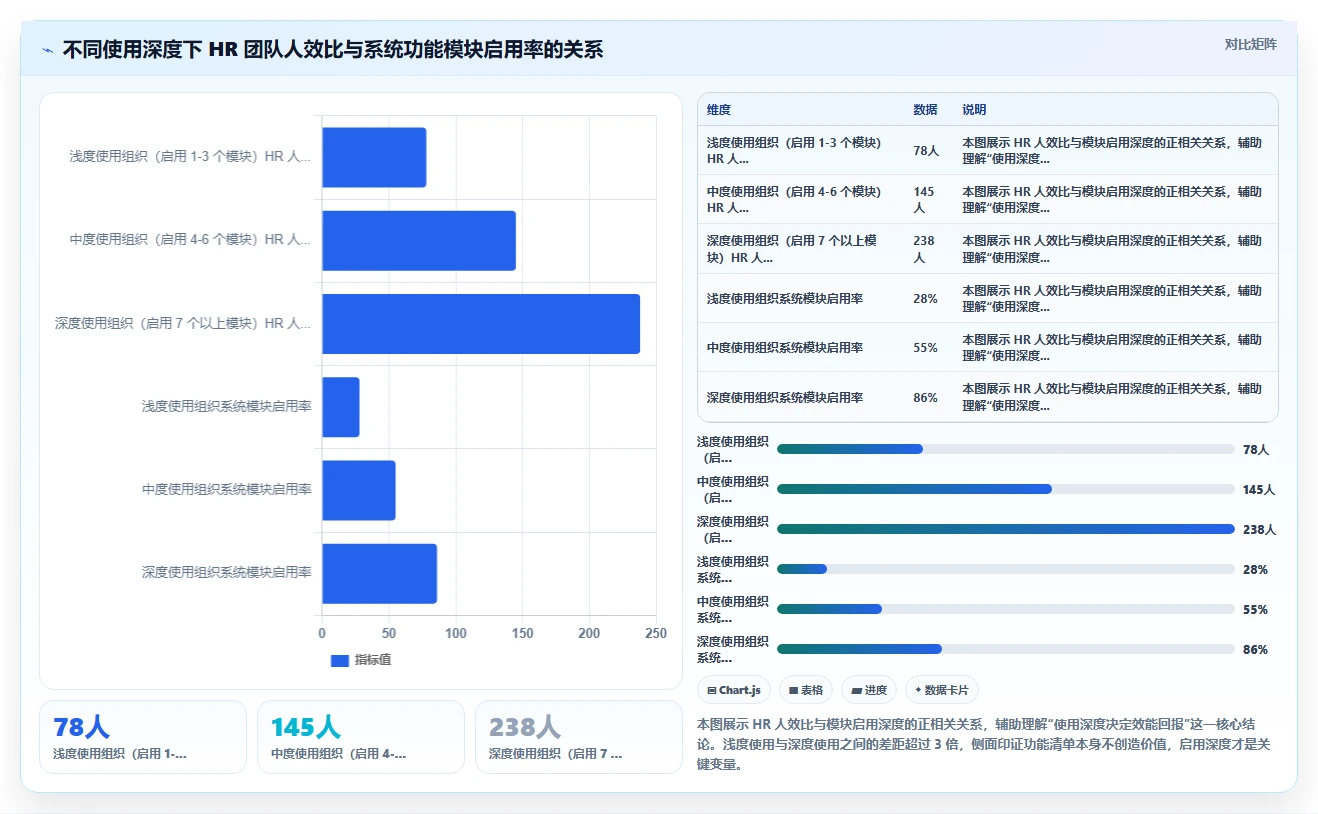The image size is (1318, 814).
Task: Click the chart bar for 中度使用组织系统模块启用率
Action: pyautogui.click(x=359, y=490)
